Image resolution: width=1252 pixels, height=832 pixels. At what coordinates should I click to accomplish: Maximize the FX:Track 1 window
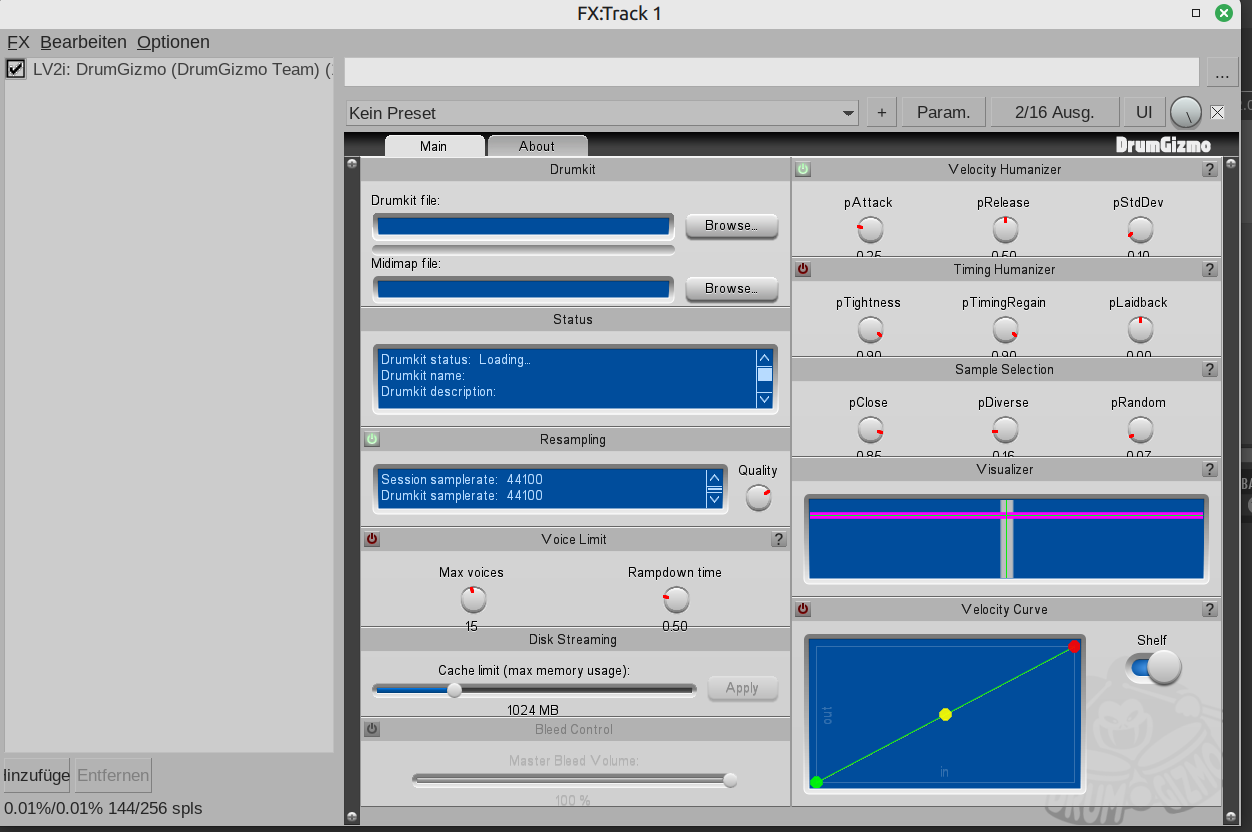(1196, 13)
